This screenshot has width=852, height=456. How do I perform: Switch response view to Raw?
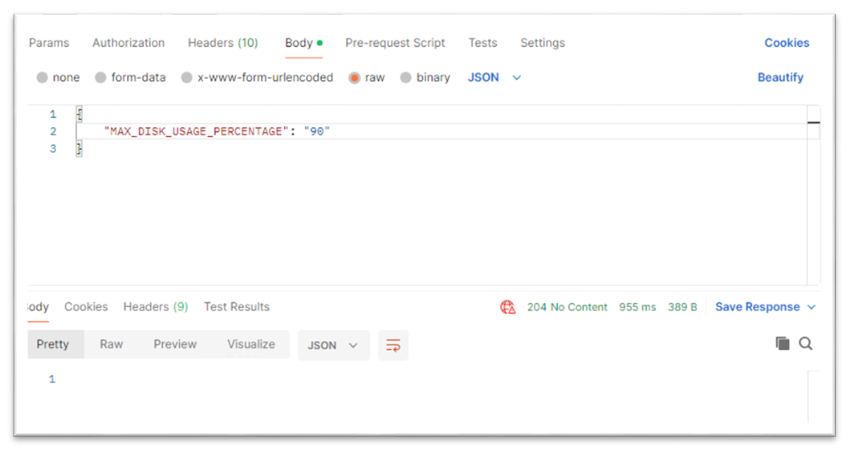[x=111, y=344]
